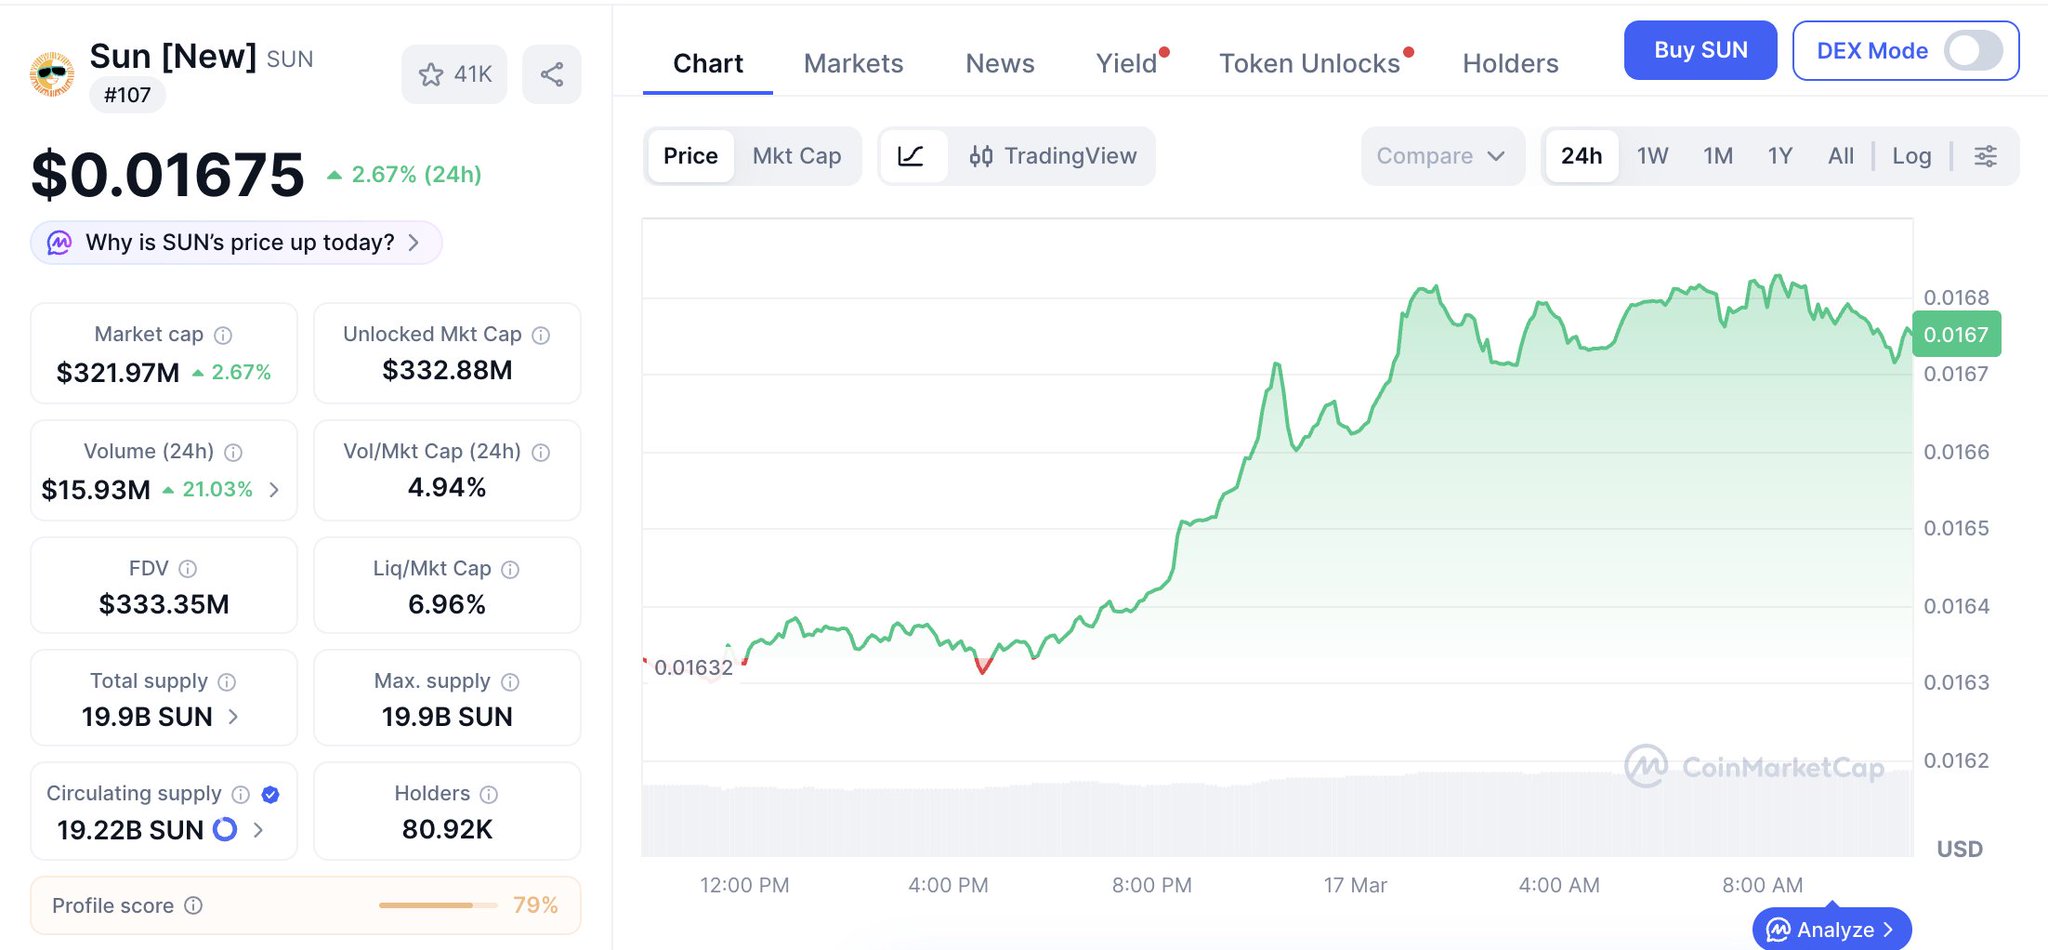
Task: Expand Total supply details chevron
Action: click(x=233, y=716)
